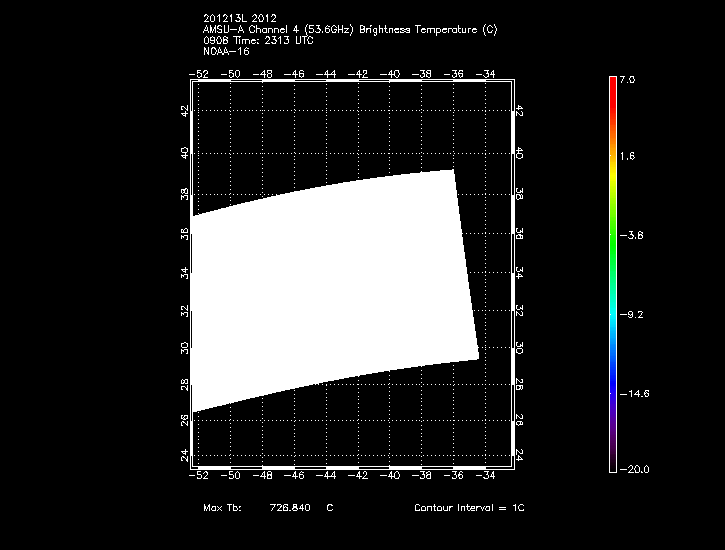The height and width of the screenshot is (550, 725).
Task: Click the NOAA-16 satellite label
Action: pyautogui.click(x=225, y=50)
